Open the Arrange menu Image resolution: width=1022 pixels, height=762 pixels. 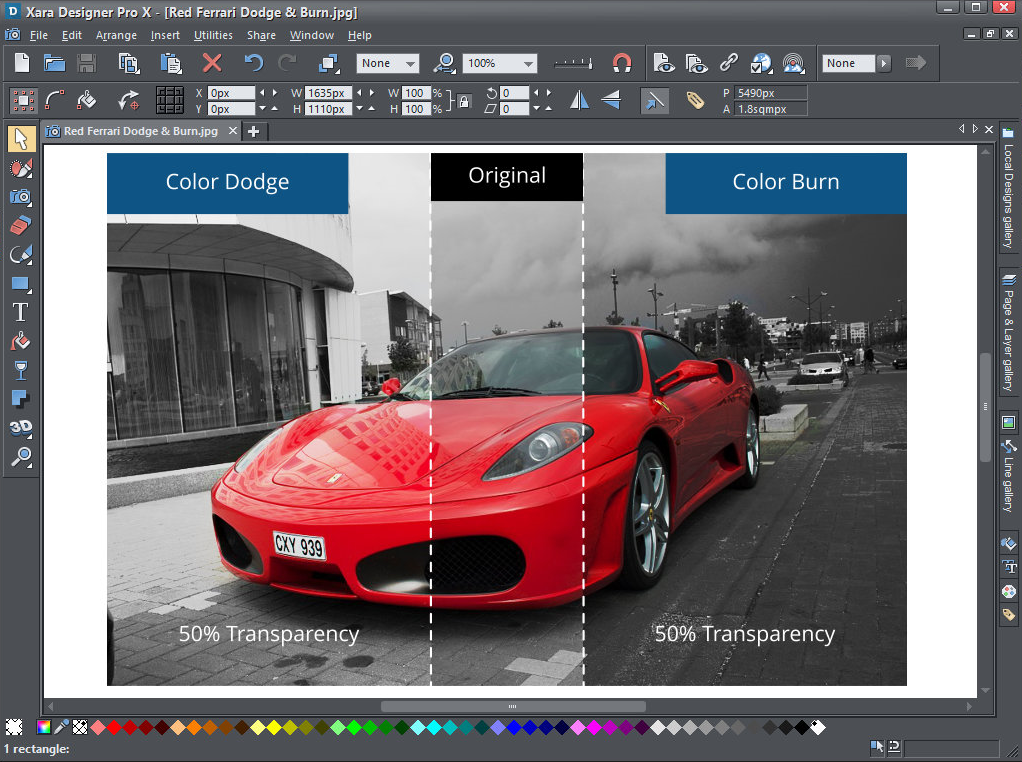pyautogui.click(x=116, y=35)
